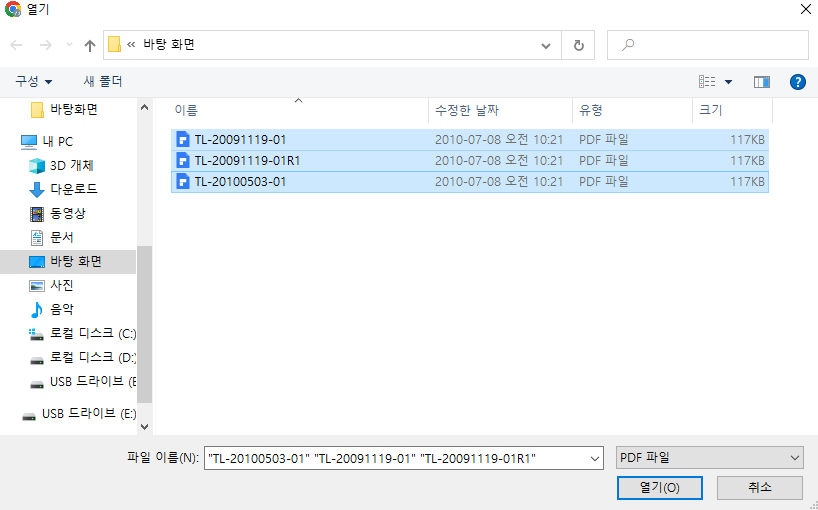Click the 동영상 film strip icon
818x510 pixels.
click(x=37, y=214)
